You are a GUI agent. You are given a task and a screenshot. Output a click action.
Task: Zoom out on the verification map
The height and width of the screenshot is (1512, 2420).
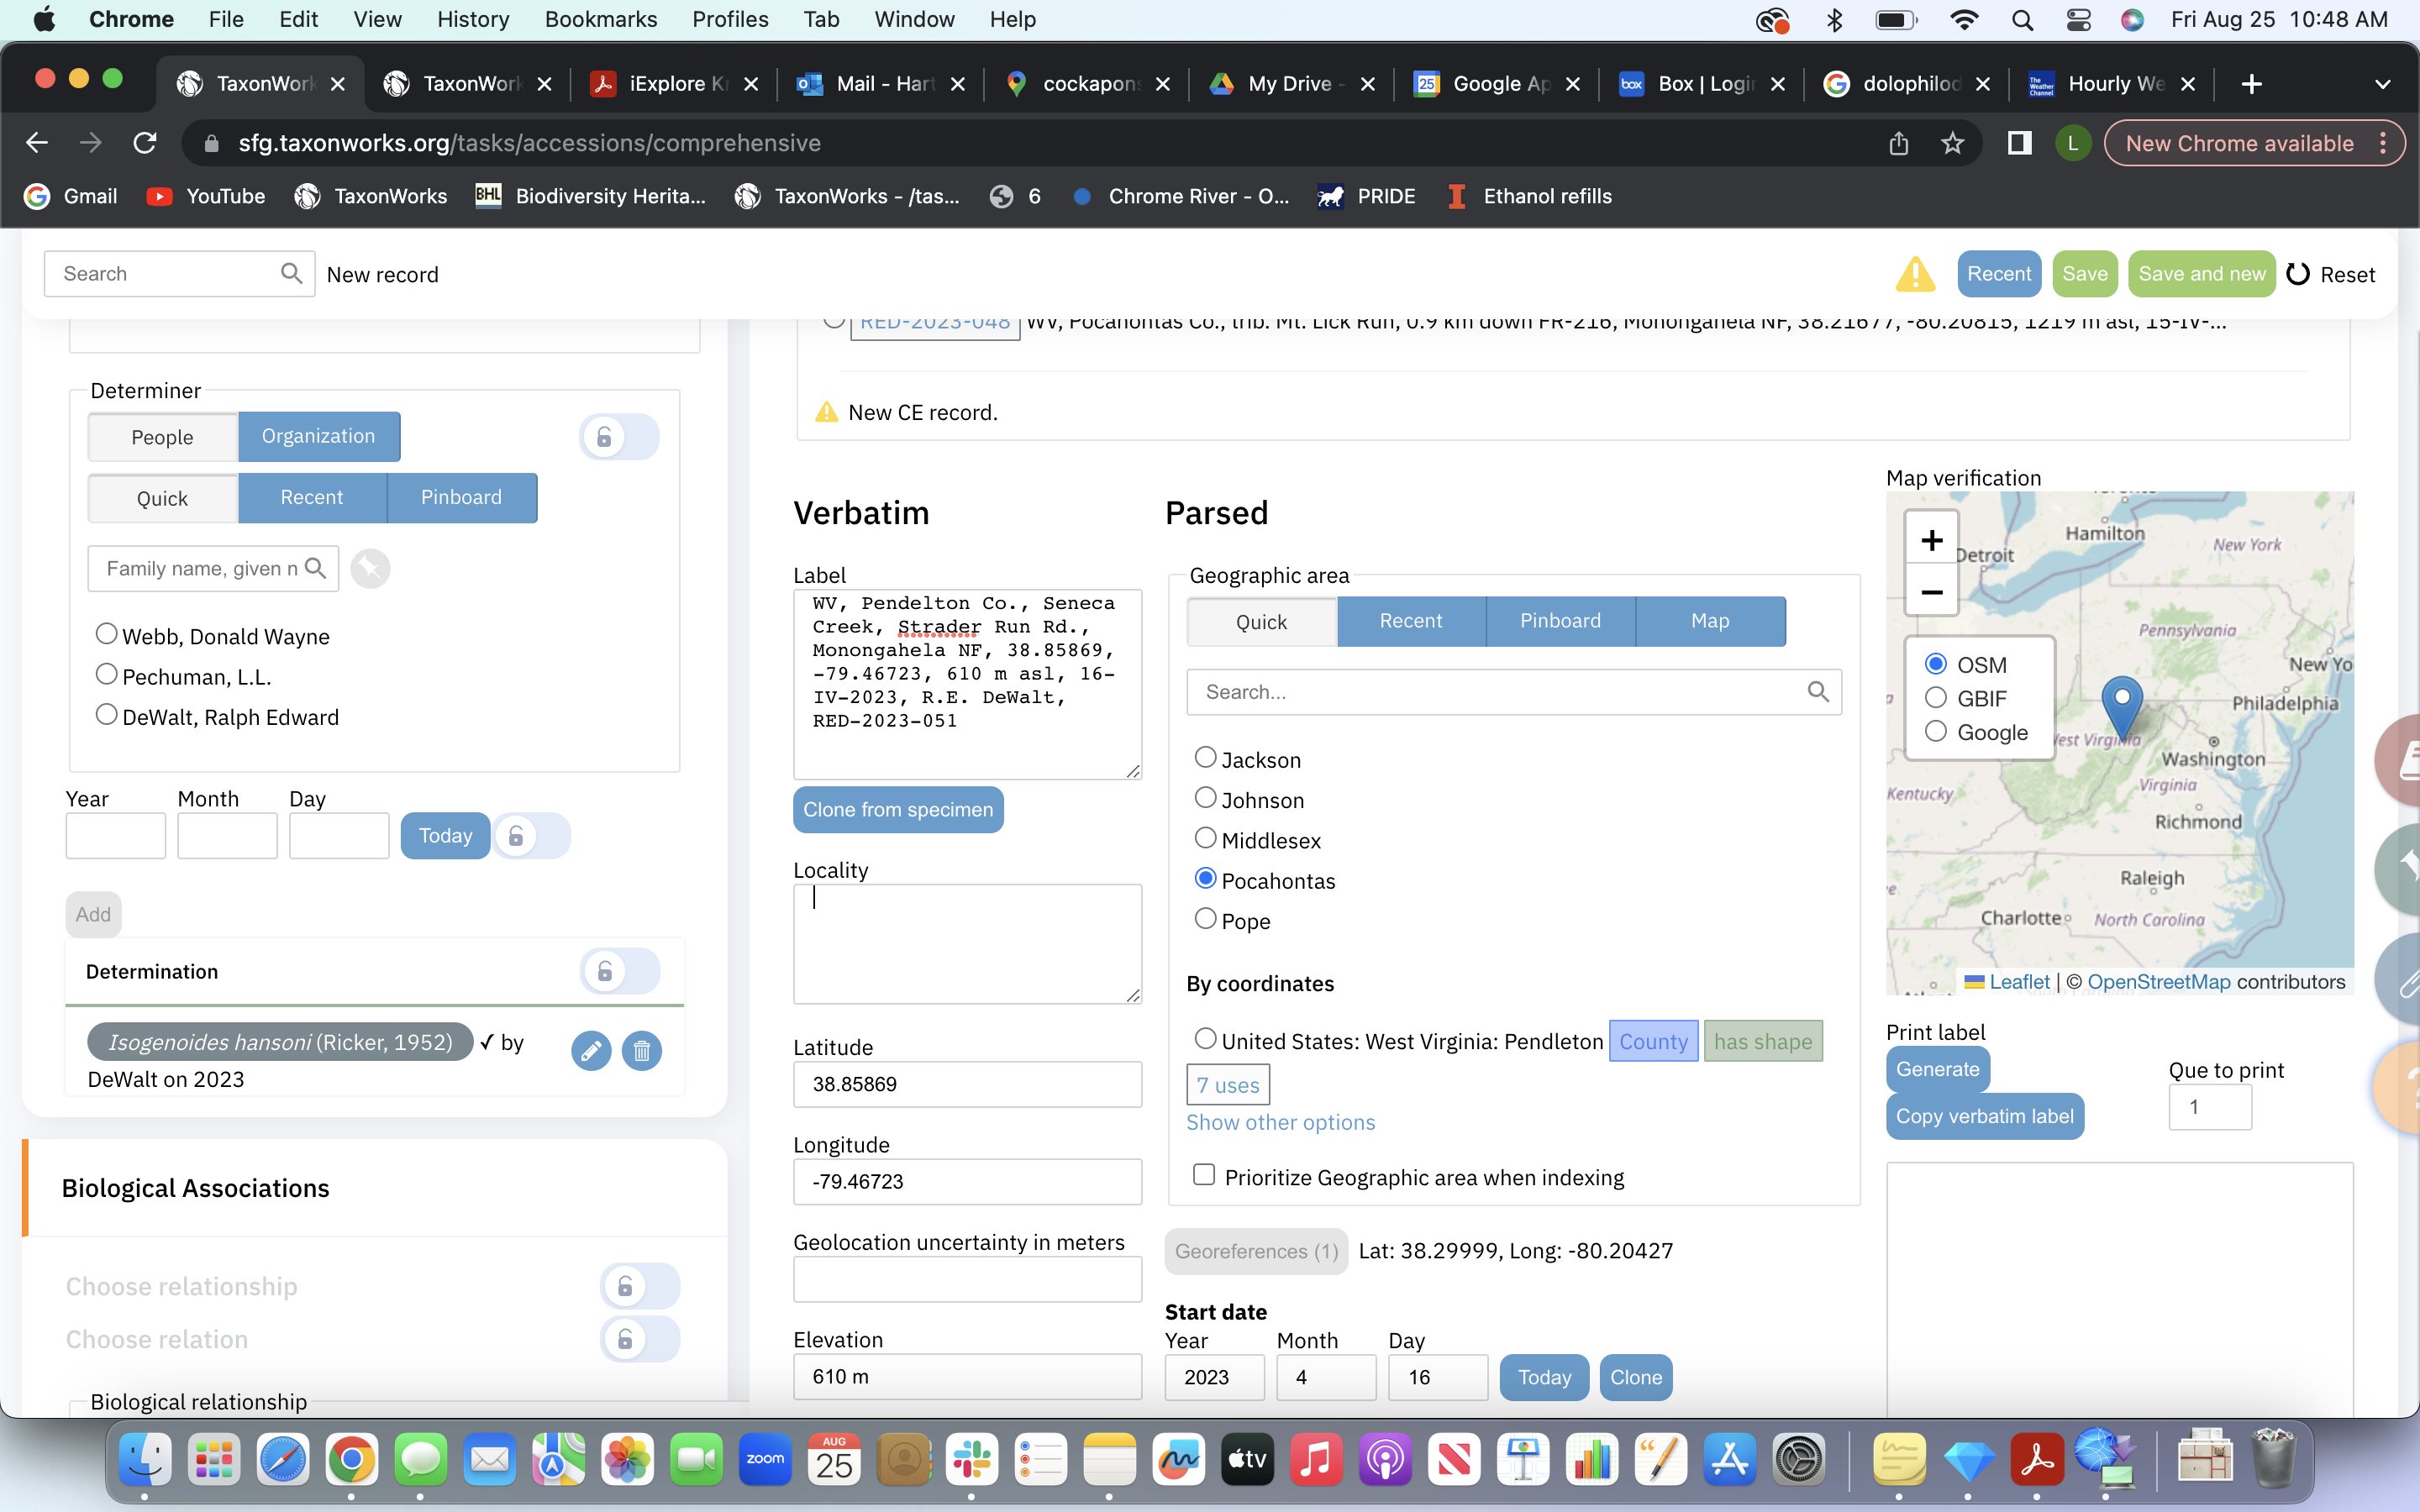point(1930,592)
